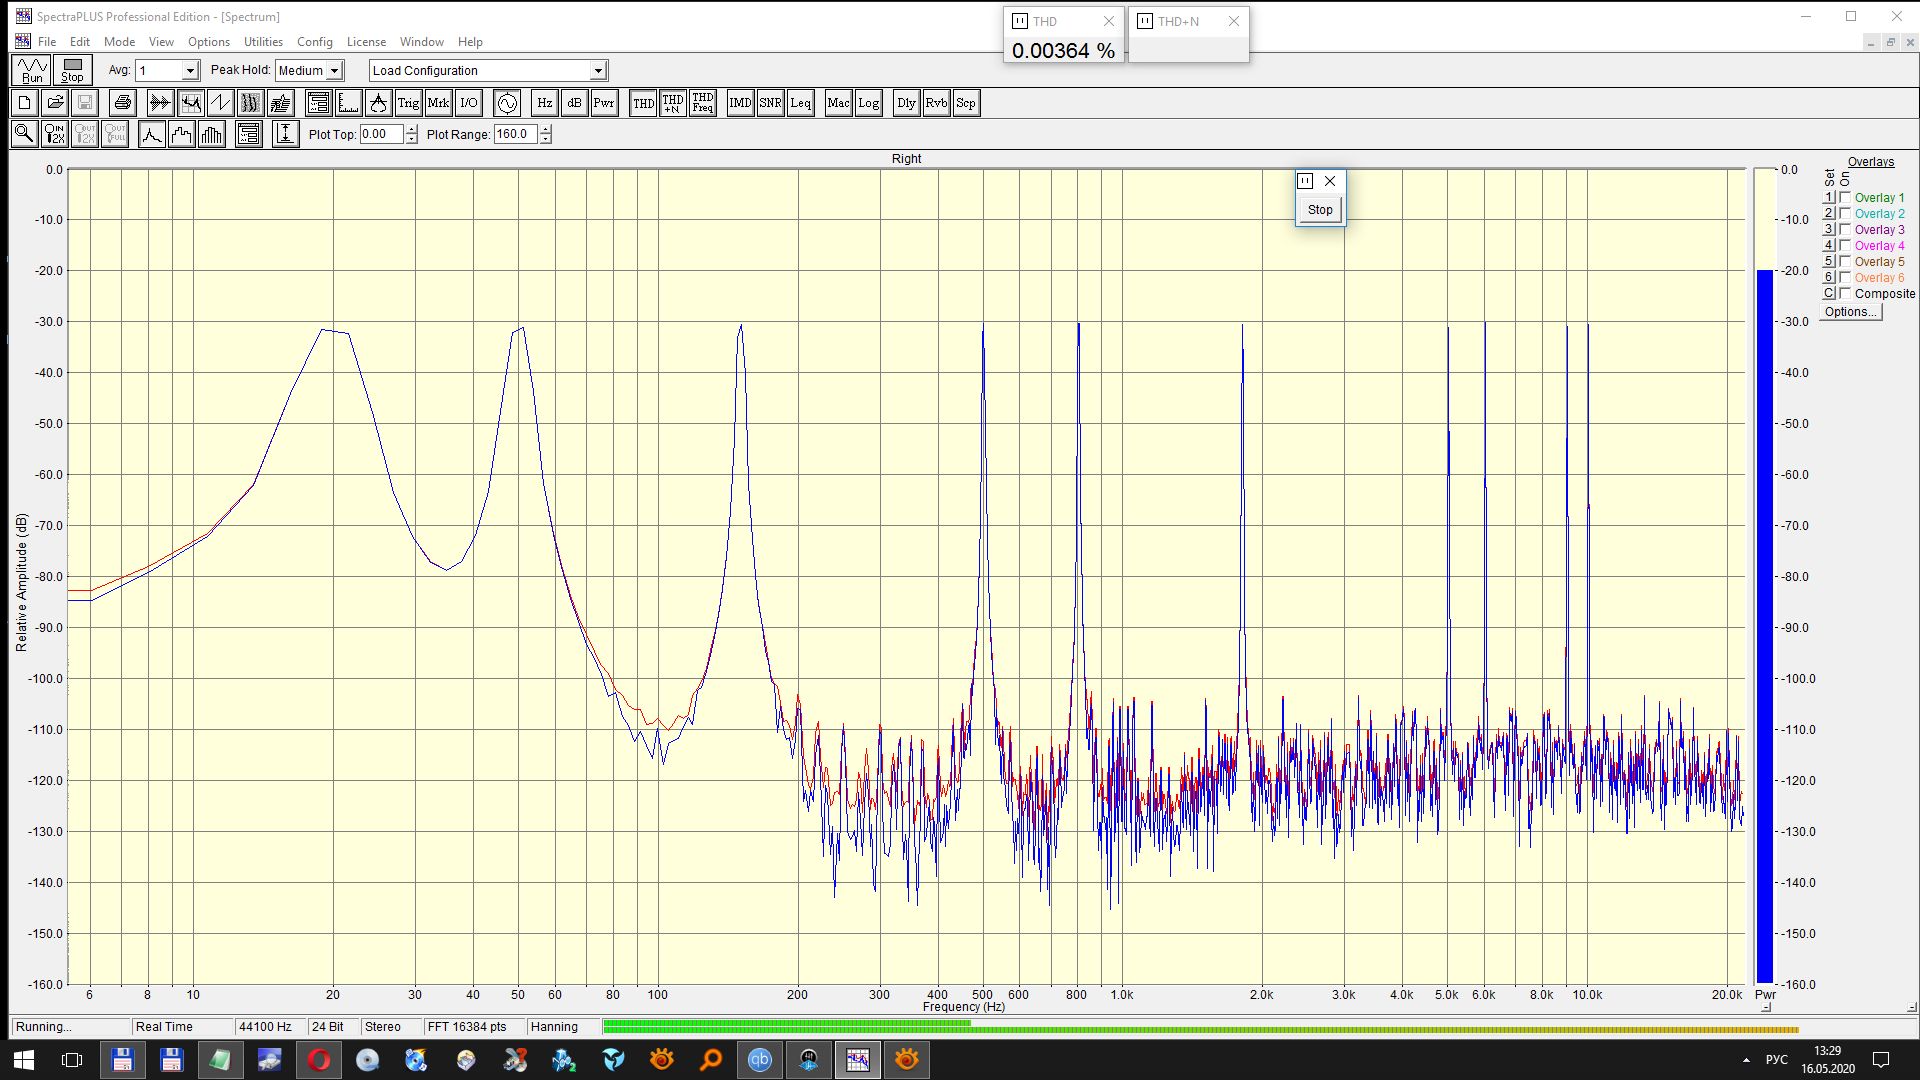Open the Peak Hold dropdown
1920x1080 pixels.
coord(334,71)
